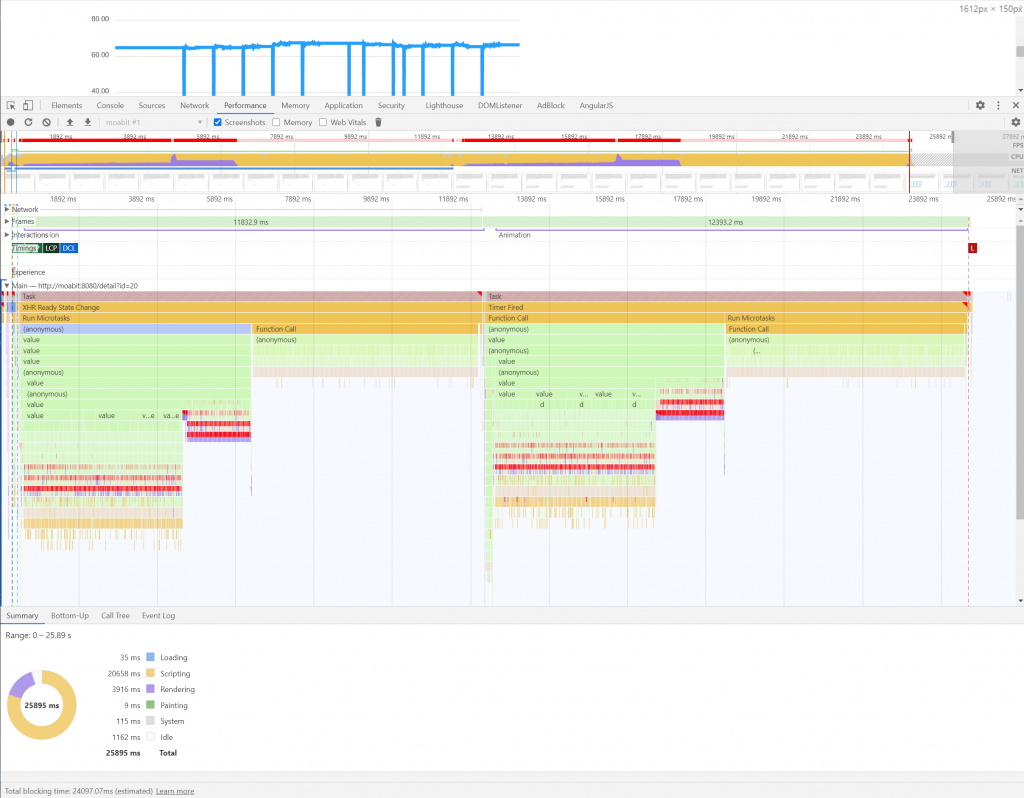Enable the Memory capture checkbox

[x=277, y=121]
